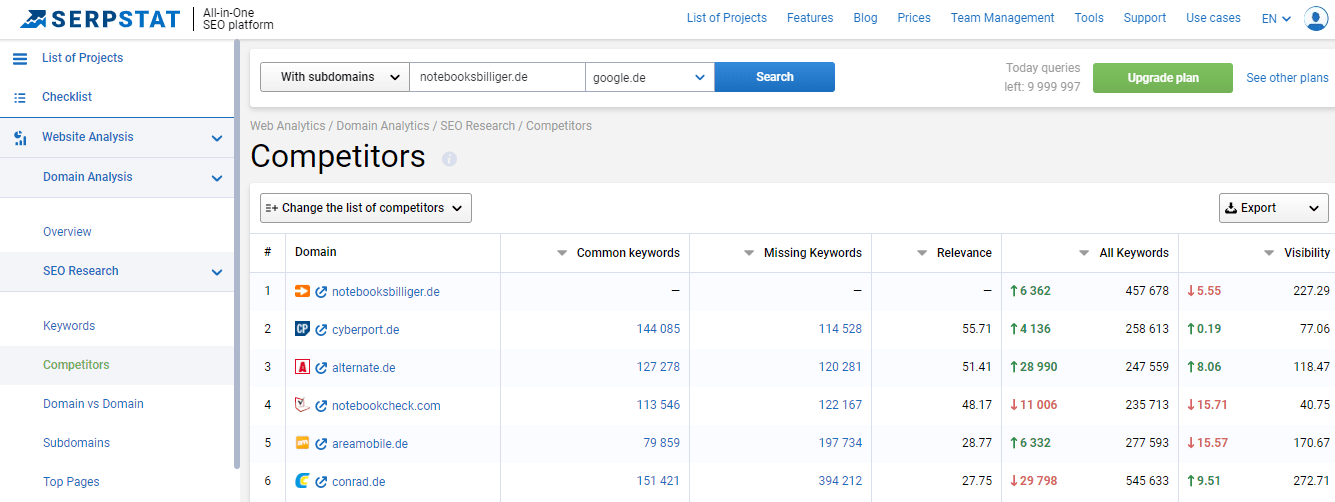Open the Export dropdown
Image resolution: width=1335 pixels, height=502 pixels.
[x=1274, y=208]
